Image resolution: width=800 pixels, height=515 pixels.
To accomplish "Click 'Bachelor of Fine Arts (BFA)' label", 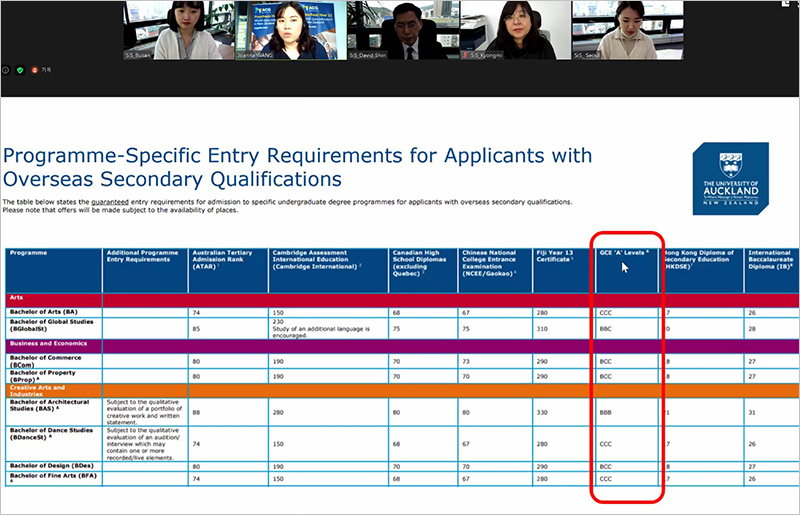I will [53, 476].
